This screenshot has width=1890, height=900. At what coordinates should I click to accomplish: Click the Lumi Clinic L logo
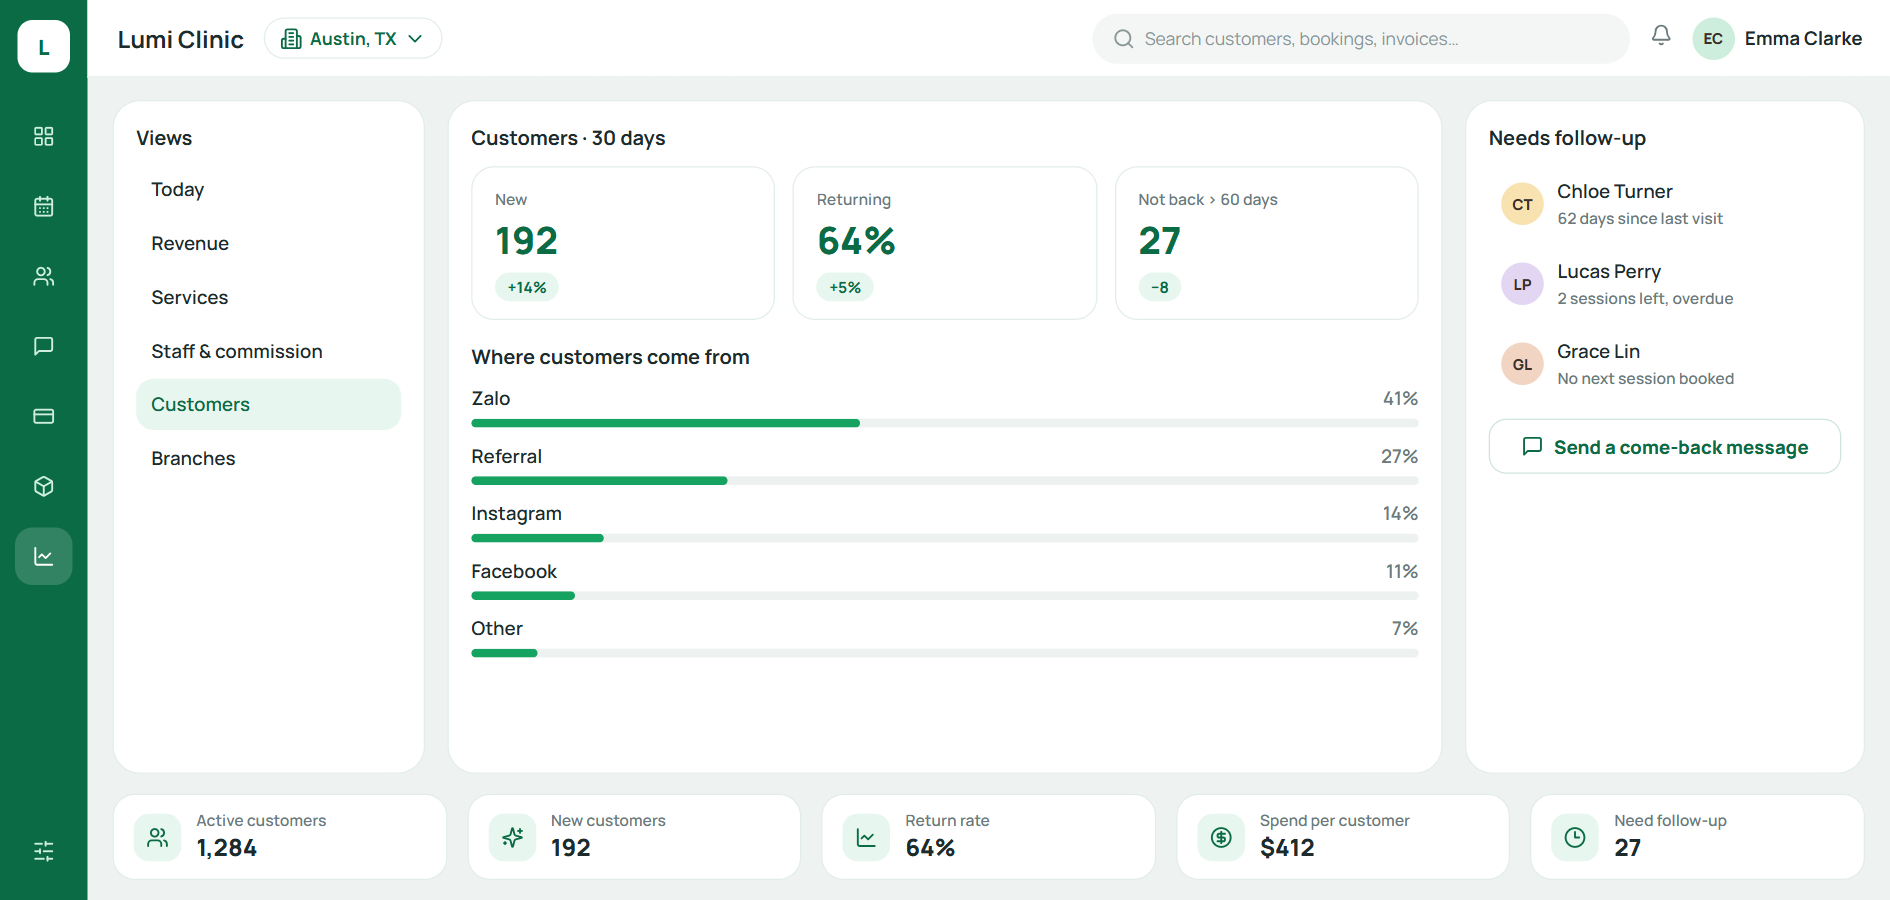tap(44, 46)
